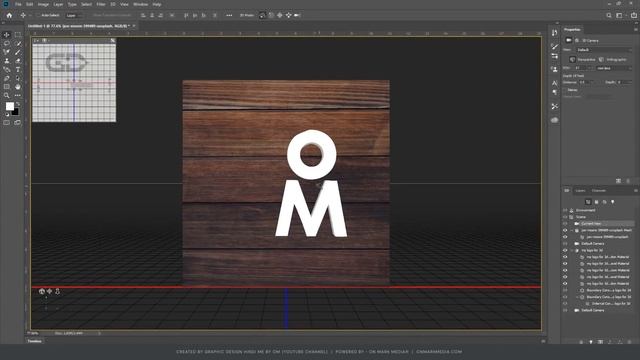
Task: Click the Home button in options bar
Action: 9,15
